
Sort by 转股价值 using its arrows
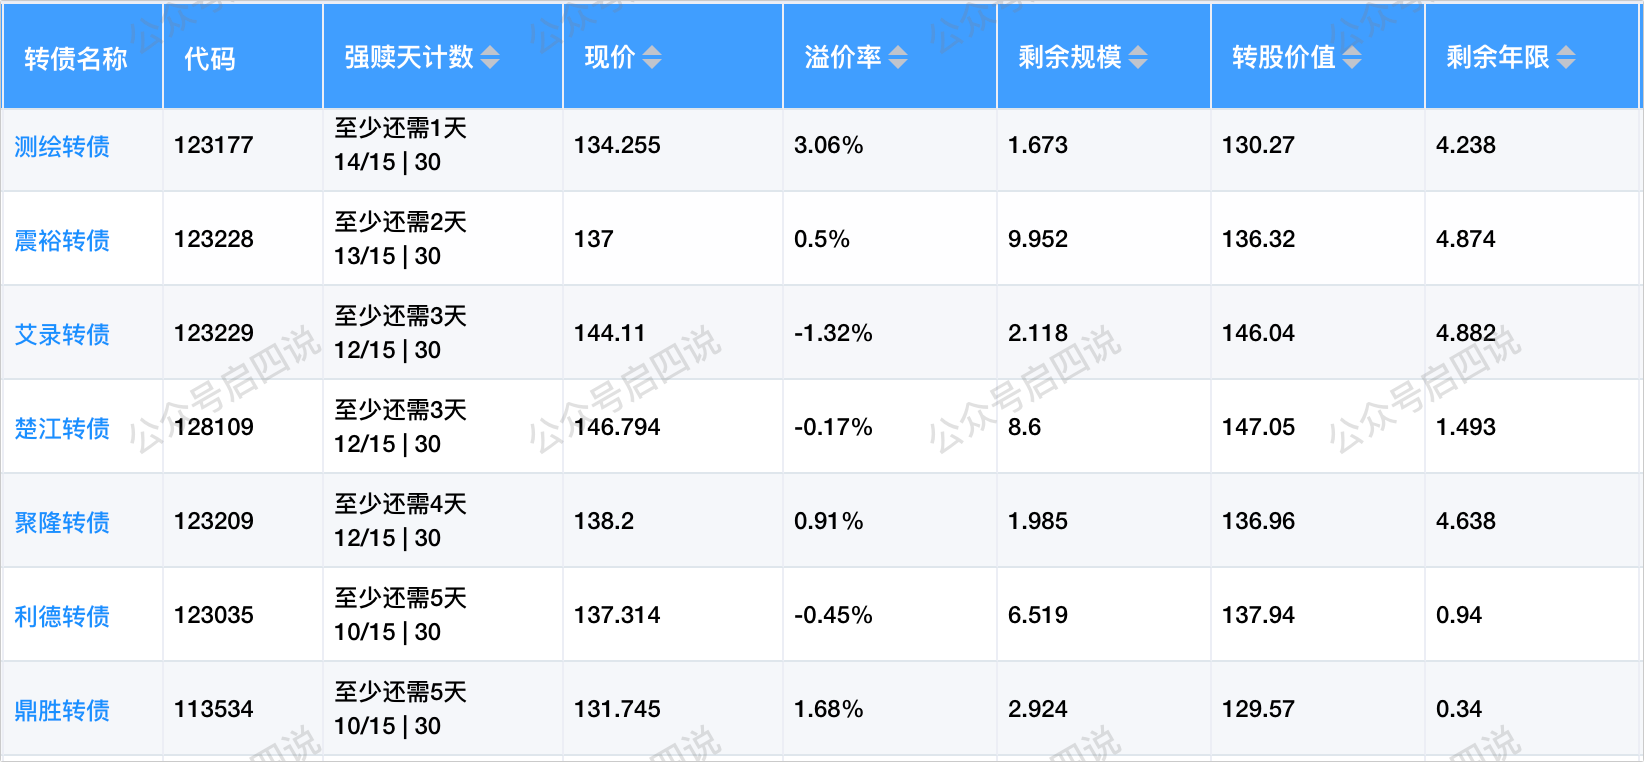[1352, 58]
